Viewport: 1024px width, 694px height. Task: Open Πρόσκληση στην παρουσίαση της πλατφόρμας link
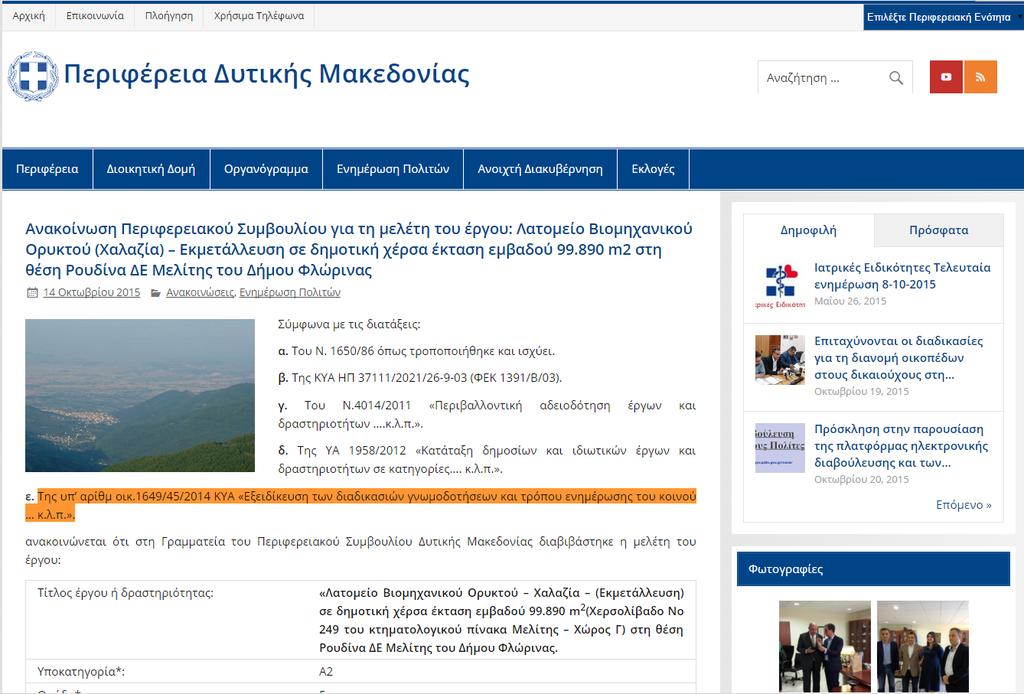point(901,446)
